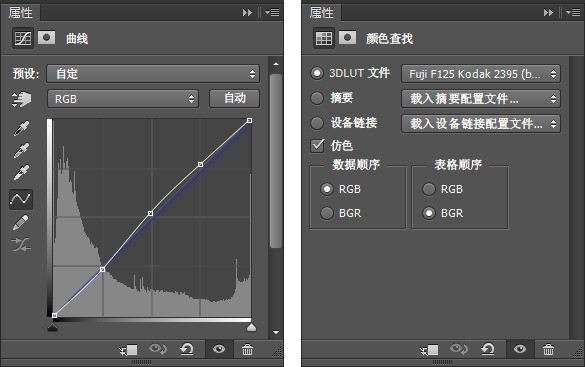Select the pencil draw curve tool
Image resolution: width=585 pixels, height=367 pixels.
pos(21,222)
